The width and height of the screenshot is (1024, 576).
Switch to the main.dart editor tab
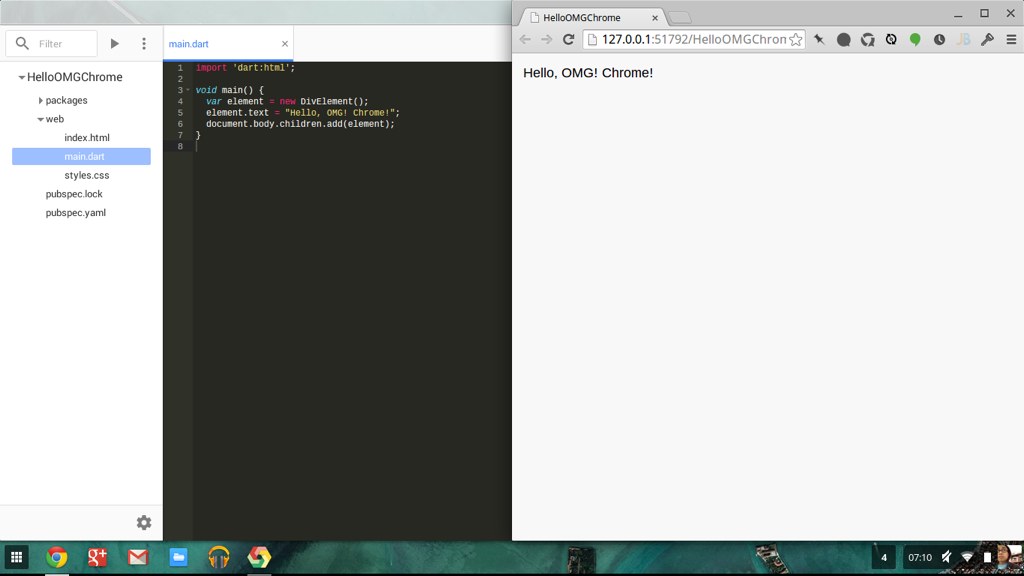click(189, 44)
